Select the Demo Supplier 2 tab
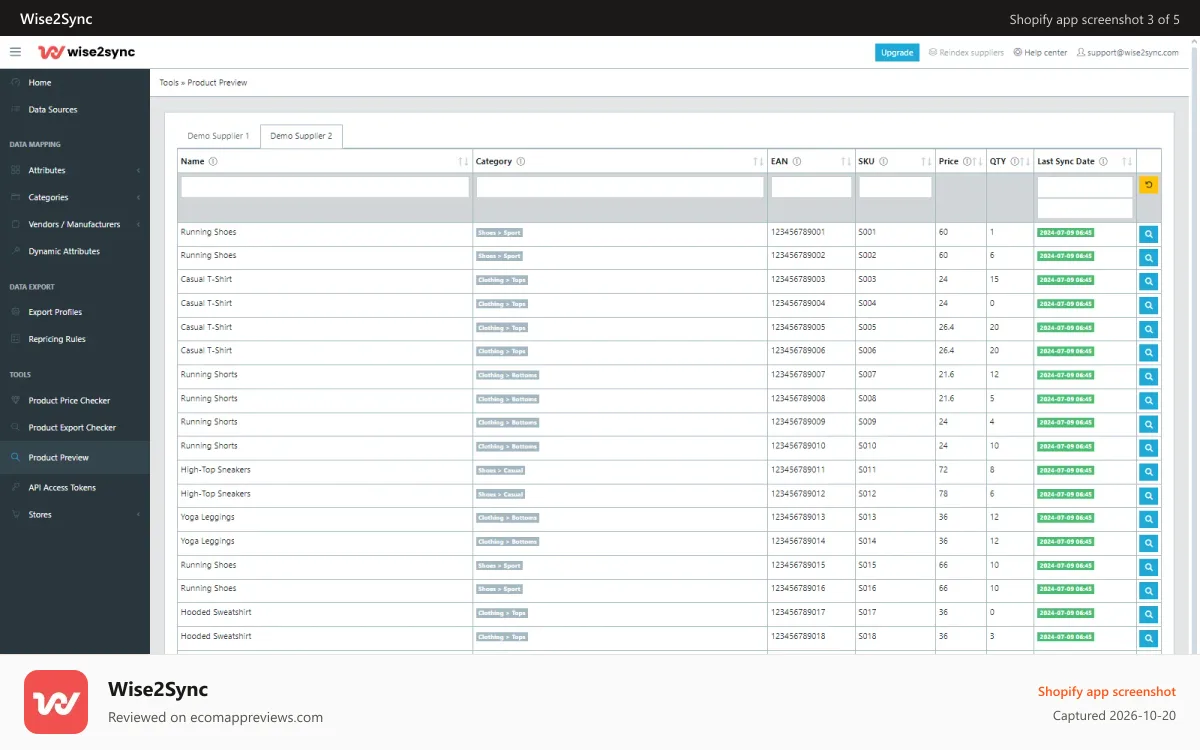 301,136
